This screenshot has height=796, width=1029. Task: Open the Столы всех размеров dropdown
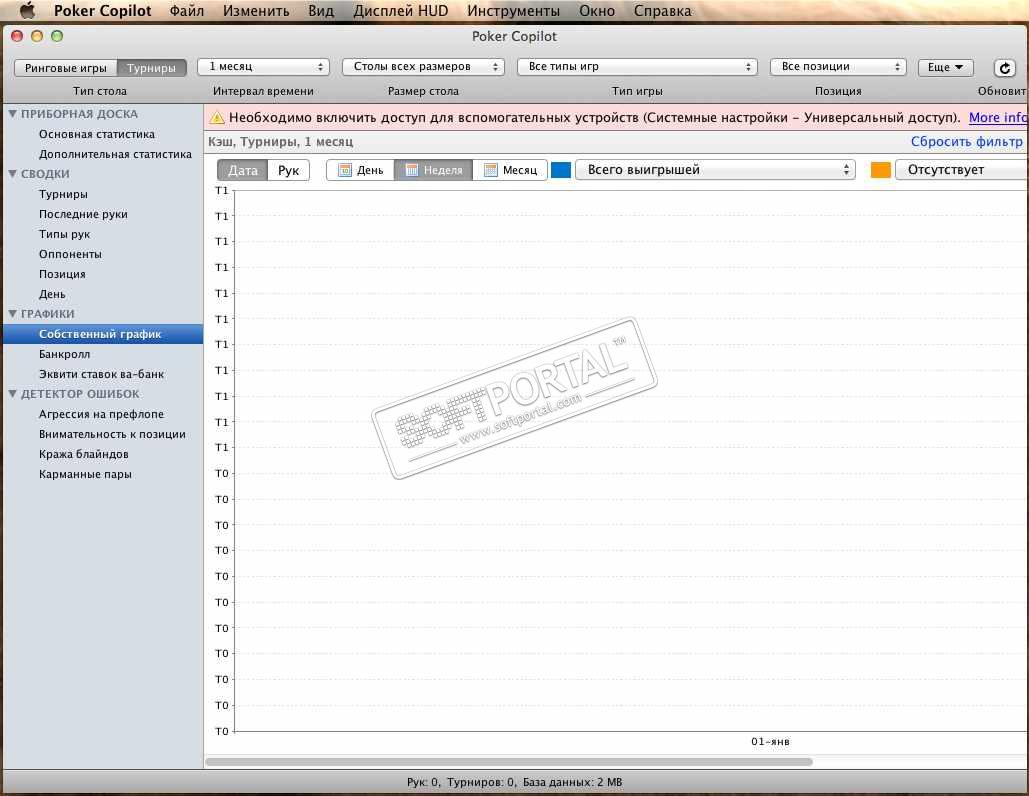(x=423, y=67)
